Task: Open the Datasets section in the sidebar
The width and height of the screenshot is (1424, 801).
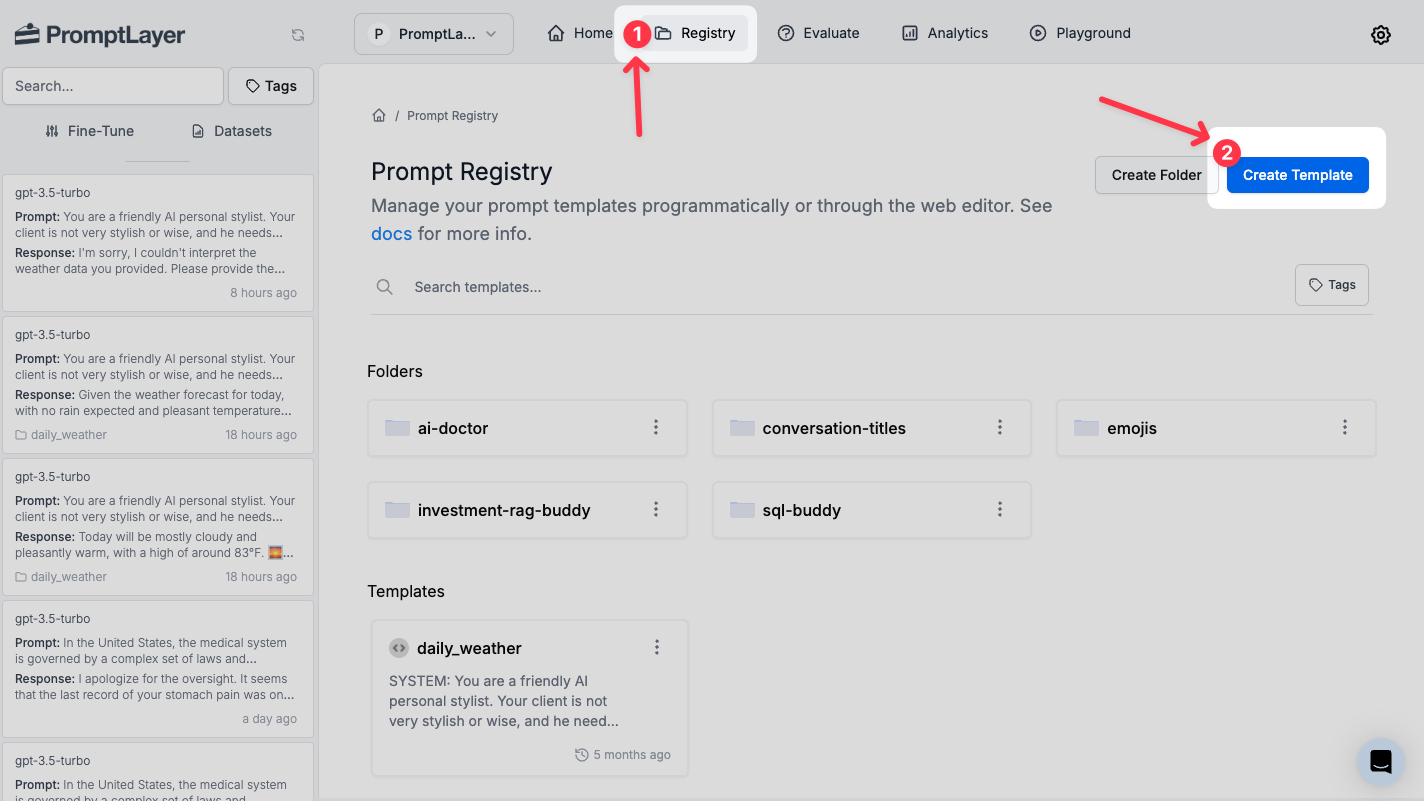Action: click(x=231, y=130)
